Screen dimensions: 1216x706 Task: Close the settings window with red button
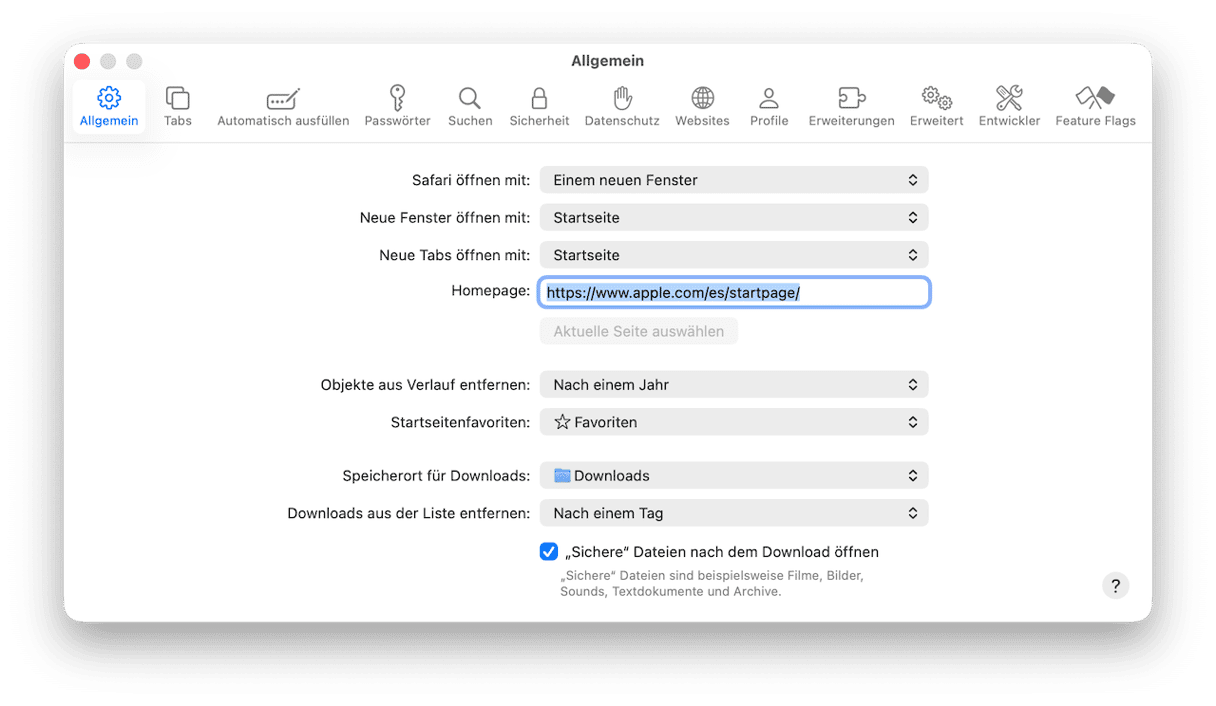[82, 61]
